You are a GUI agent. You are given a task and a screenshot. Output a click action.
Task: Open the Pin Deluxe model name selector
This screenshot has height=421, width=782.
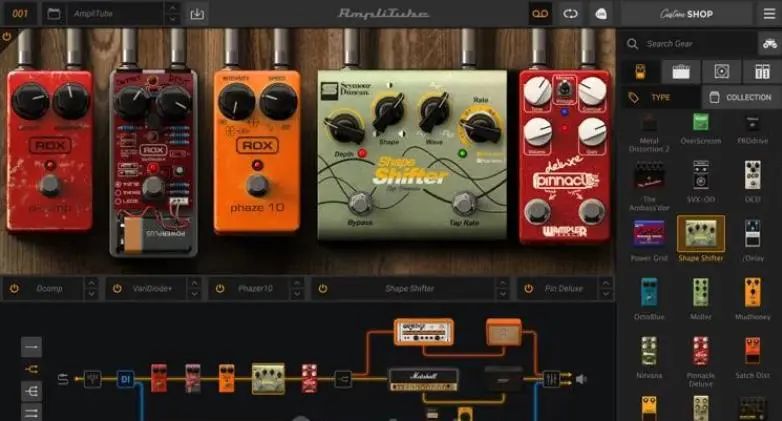point(564,288)
